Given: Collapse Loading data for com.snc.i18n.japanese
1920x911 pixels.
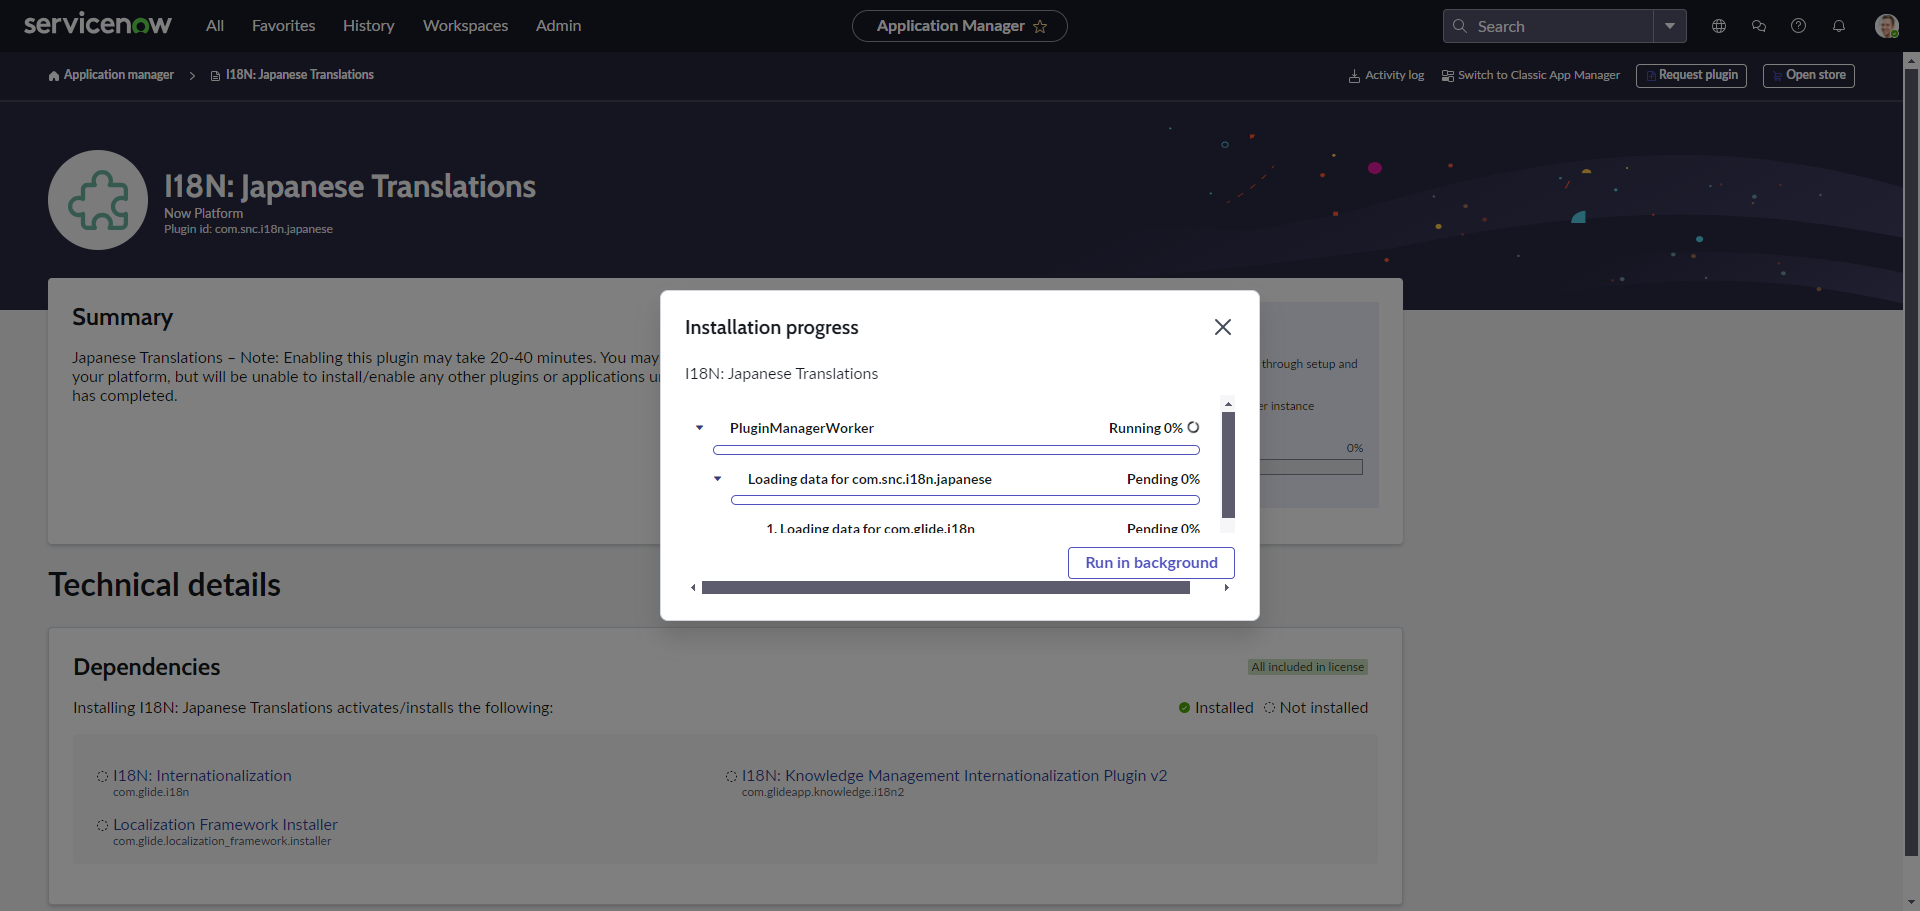Looking at the screenshot, I should (x=718, y=479).
